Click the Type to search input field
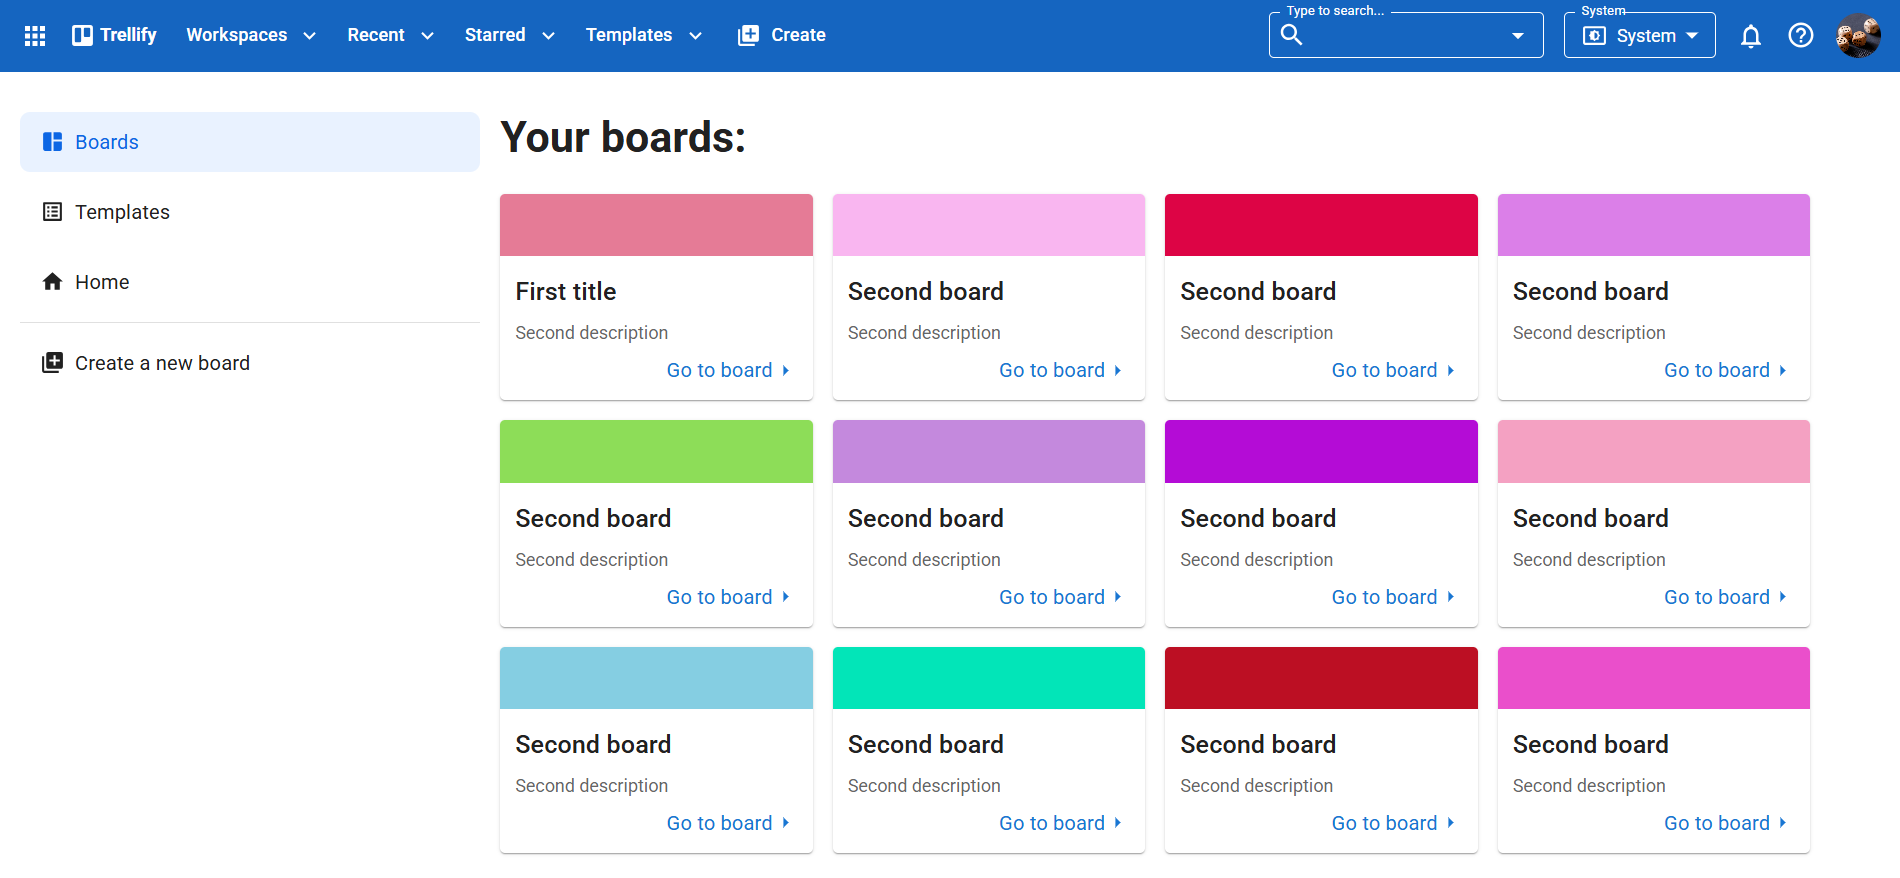 pyautogui.click(x=1400, y=36)
